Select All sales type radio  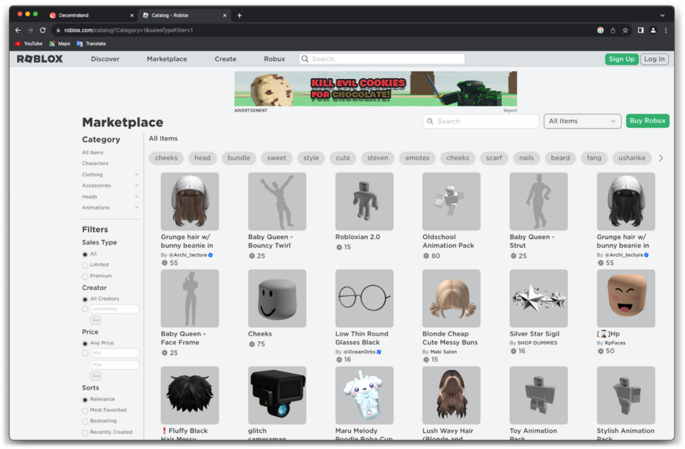[x=85, y=254]
